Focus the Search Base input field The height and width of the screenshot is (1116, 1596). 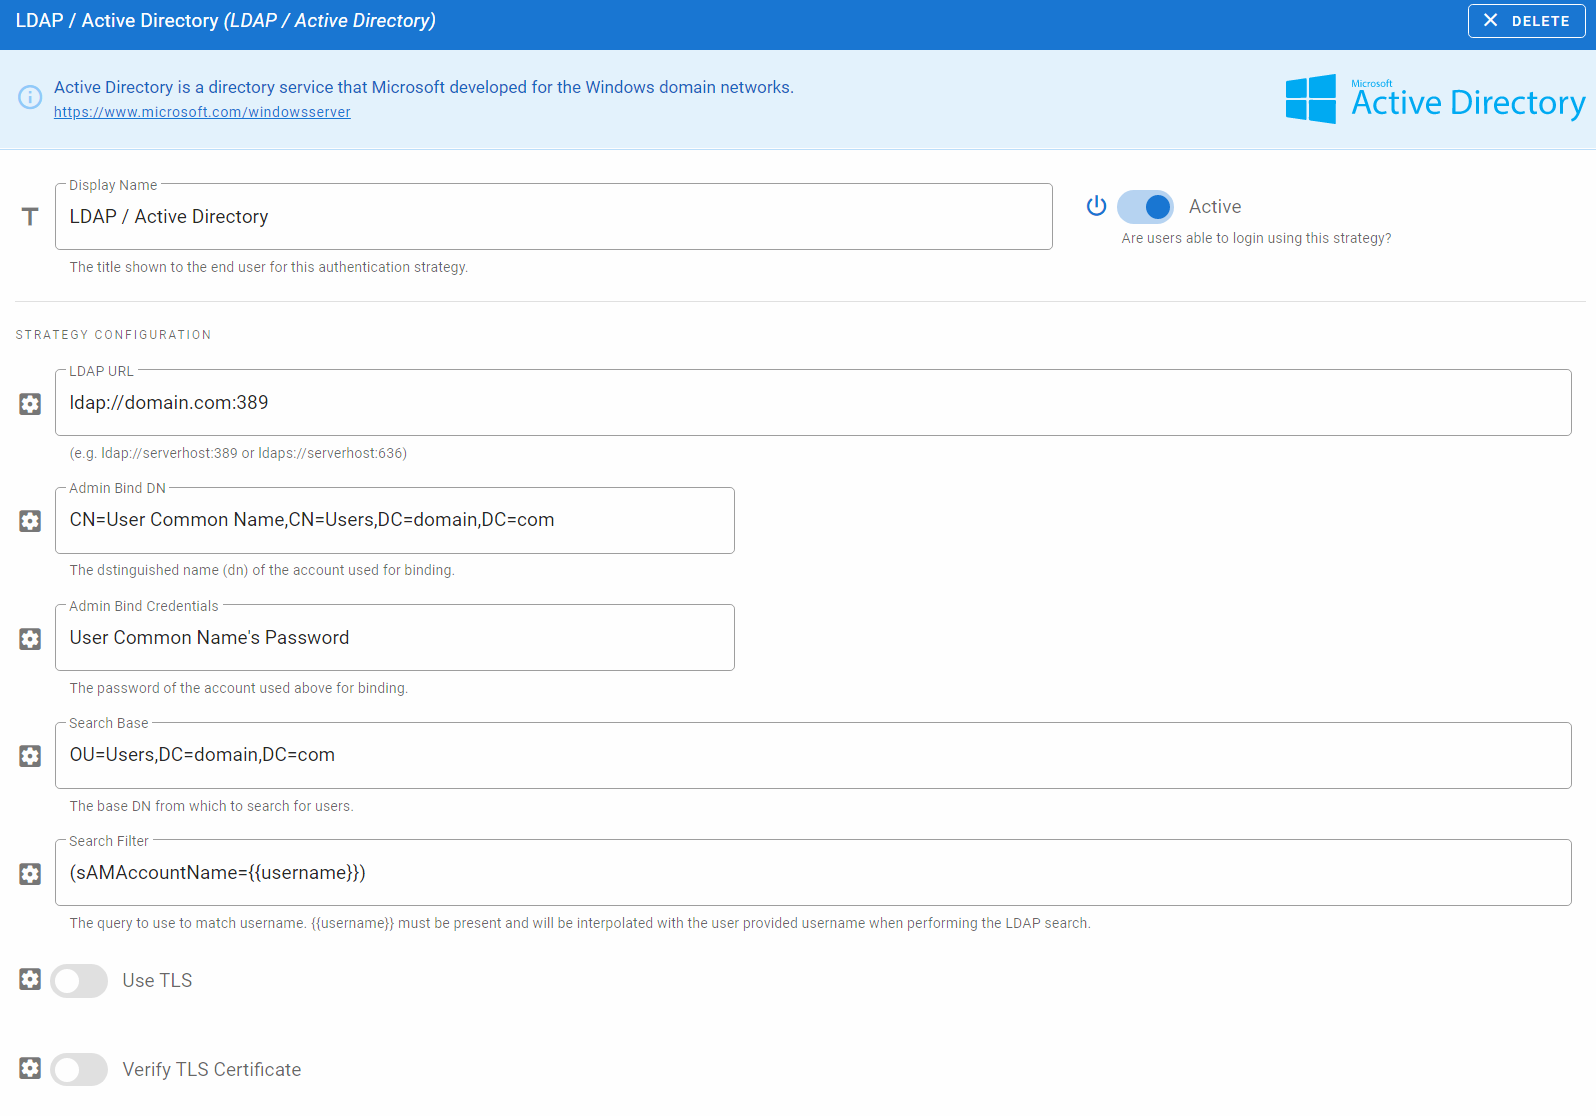813,755
